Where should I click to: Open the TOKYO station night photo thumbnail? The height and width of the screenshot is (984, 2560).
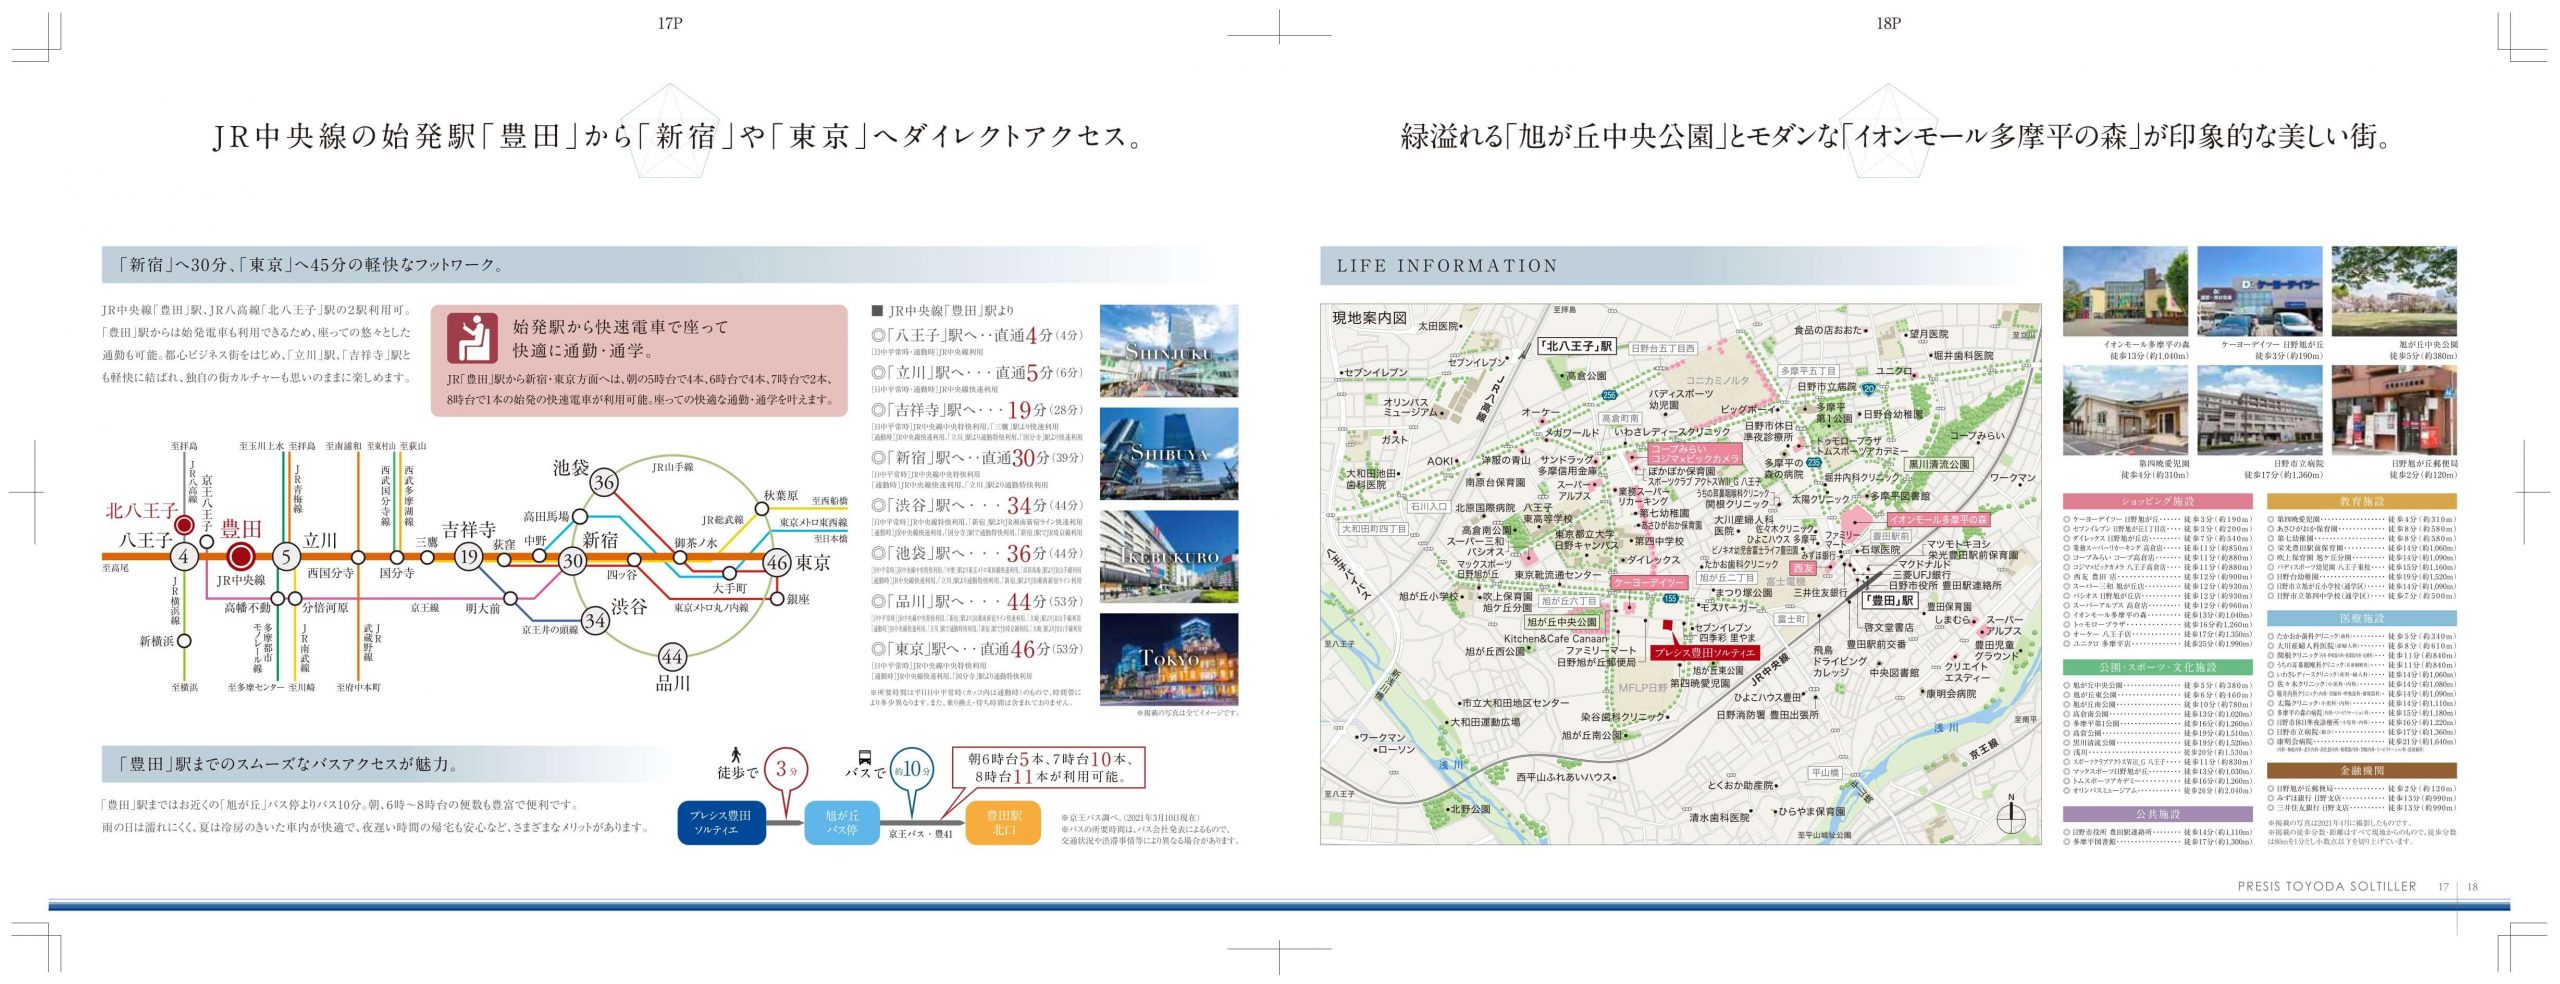pos(1168,659)
